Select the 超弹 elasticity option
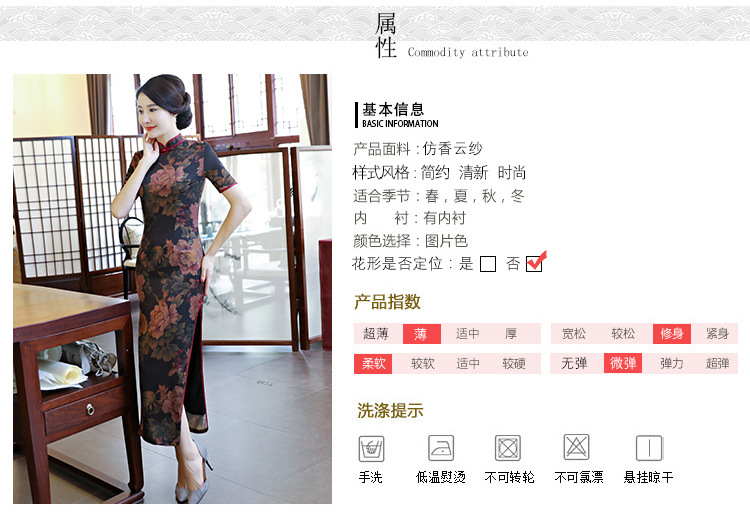Image resolution: width=750 pixels, height=515 pixels. pos(717,363)
